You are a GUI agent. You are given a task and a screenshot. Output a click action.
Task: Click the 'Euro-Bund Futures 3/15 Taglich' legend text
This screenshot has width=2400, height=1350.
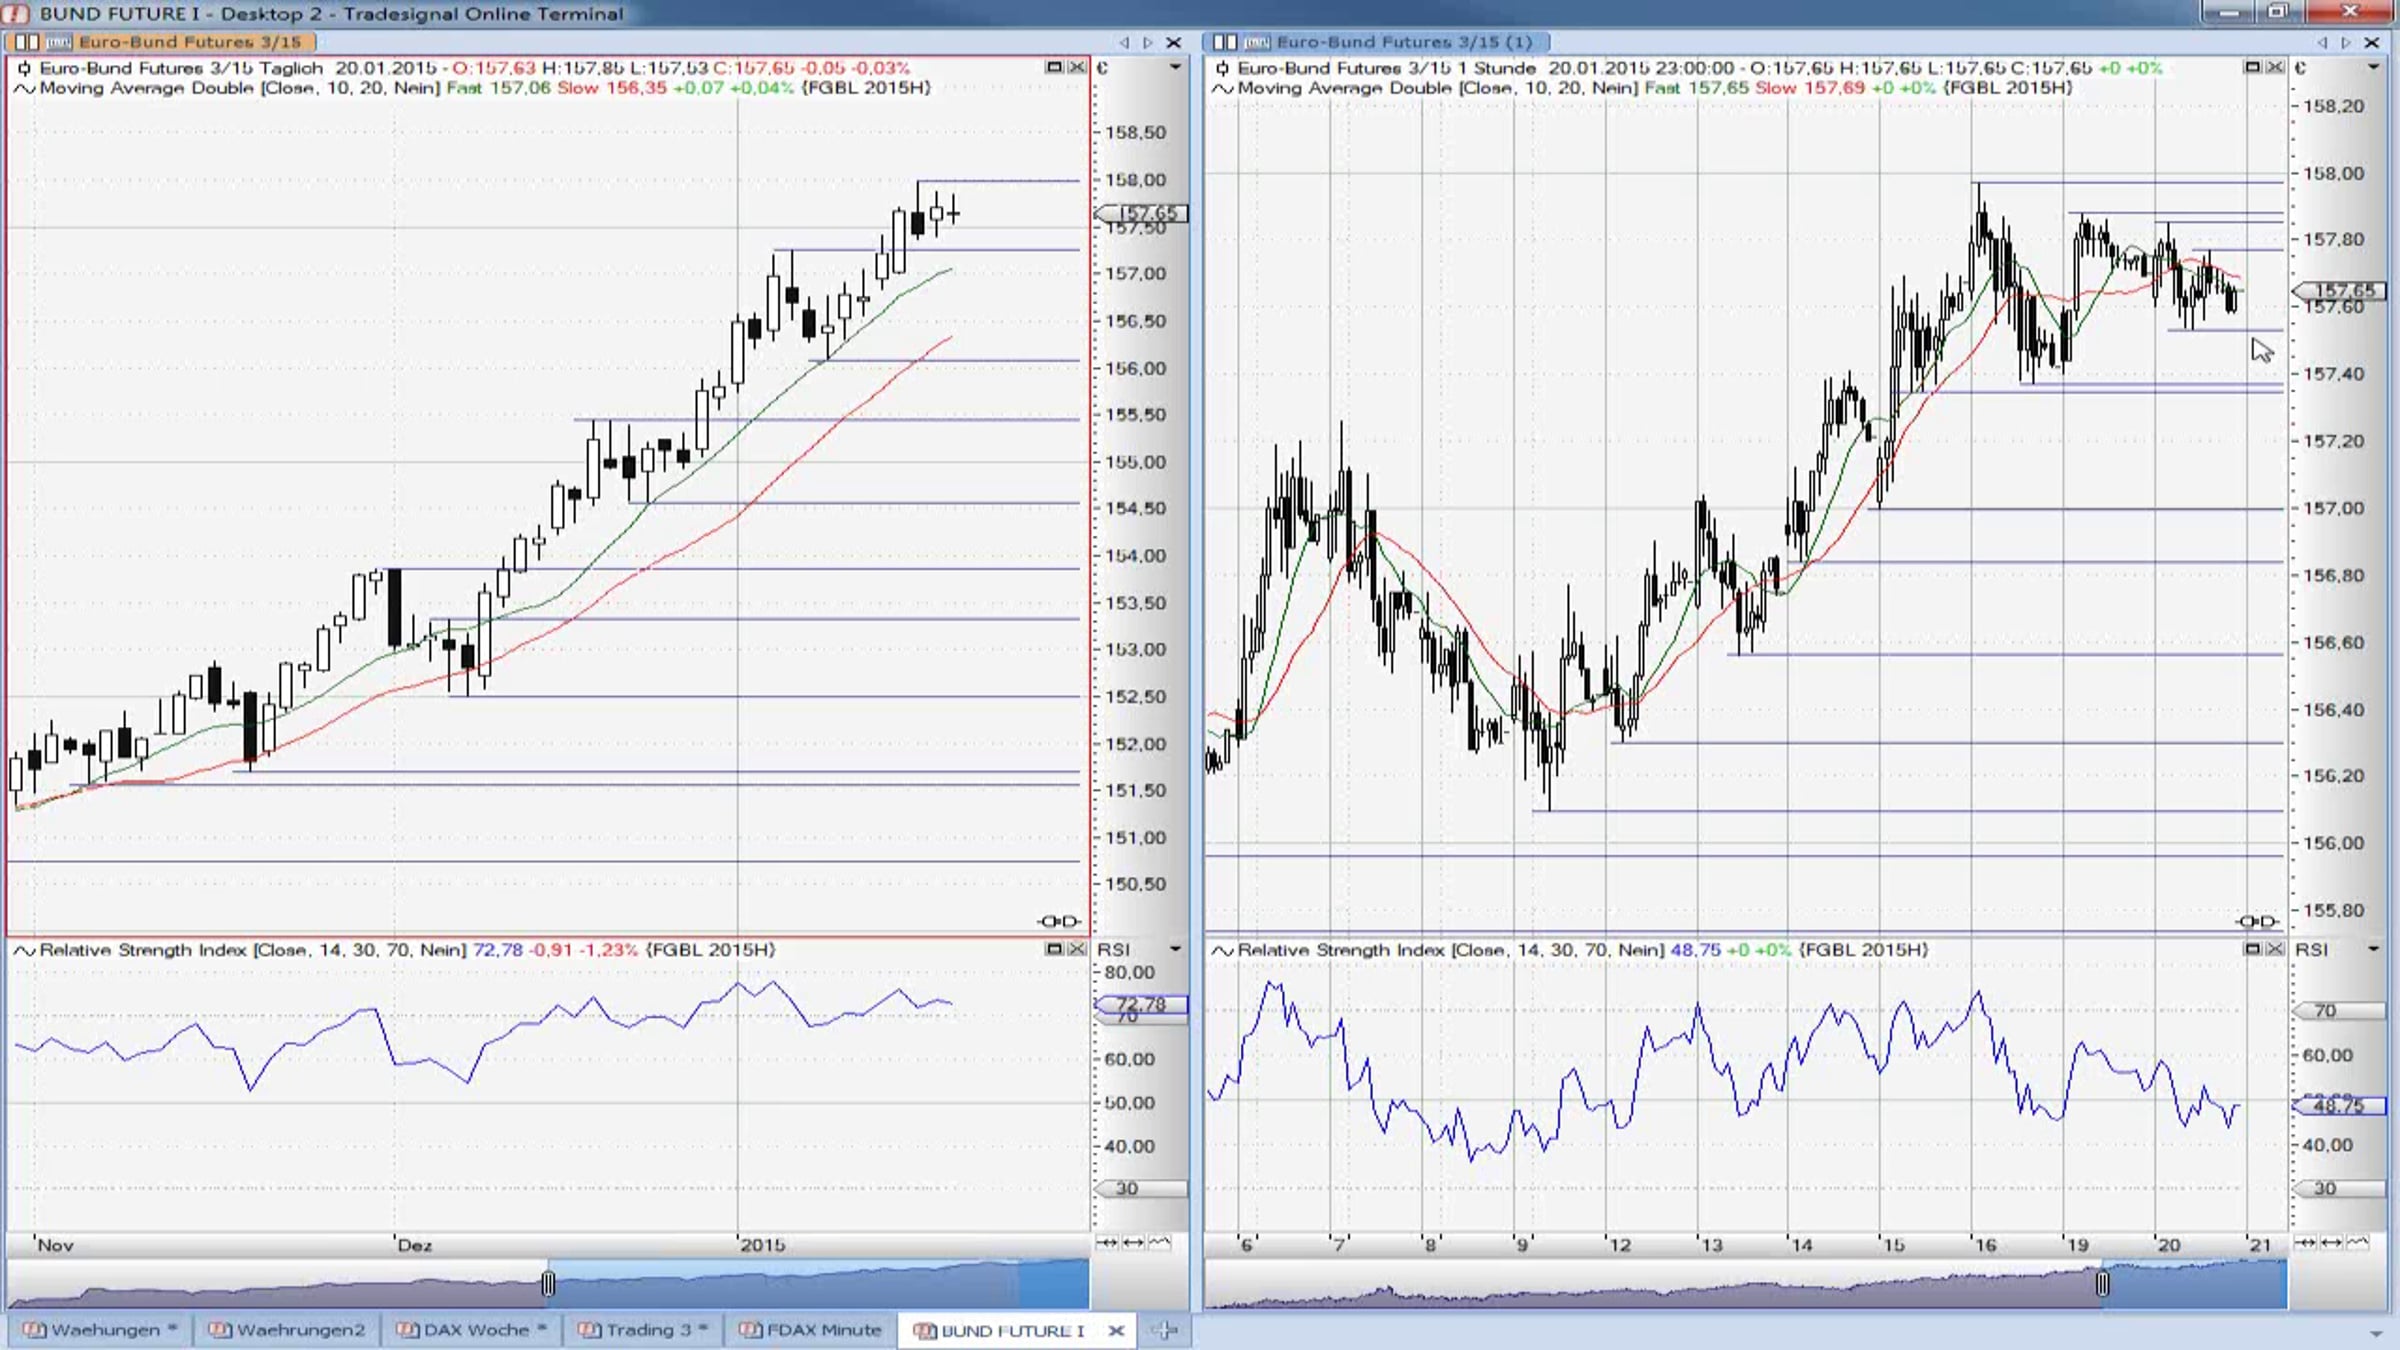pos(181,68)
